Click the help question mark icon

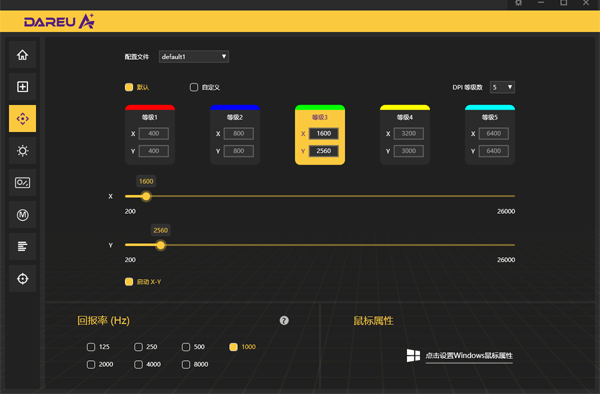(x=284, y=321)
